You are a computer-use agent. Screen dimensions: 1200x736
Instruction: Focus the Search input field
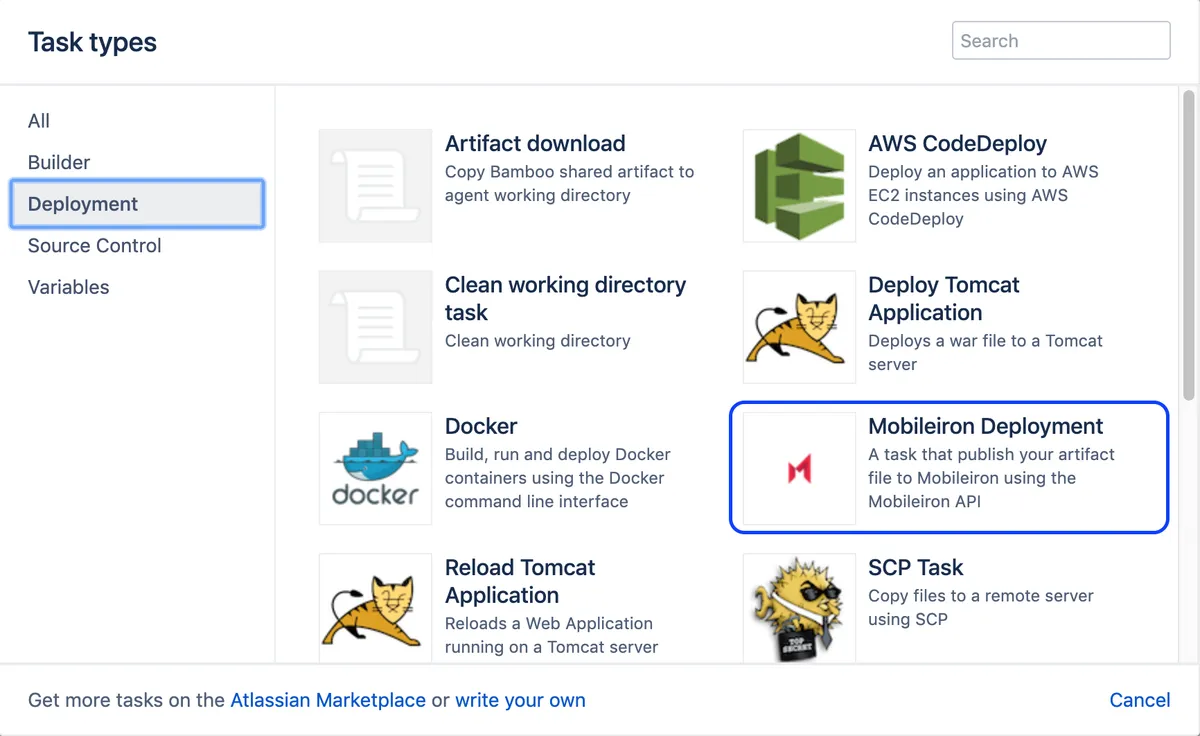pyautogui.click(x=1061, y=41)
